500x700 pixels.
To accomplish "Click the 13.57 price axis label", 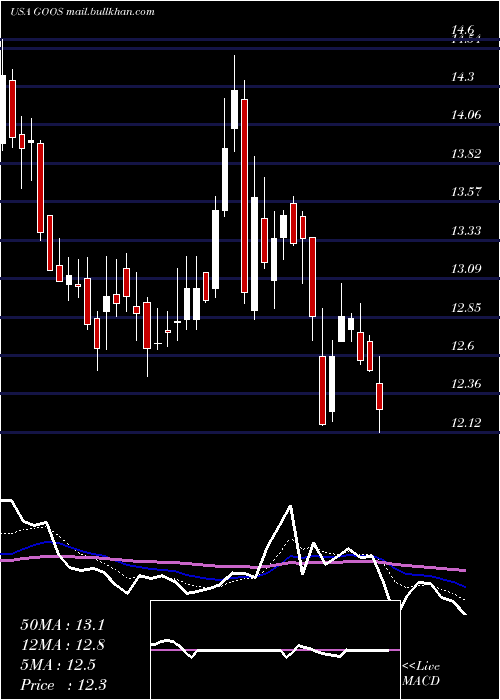I will click(x=466, y=192).
